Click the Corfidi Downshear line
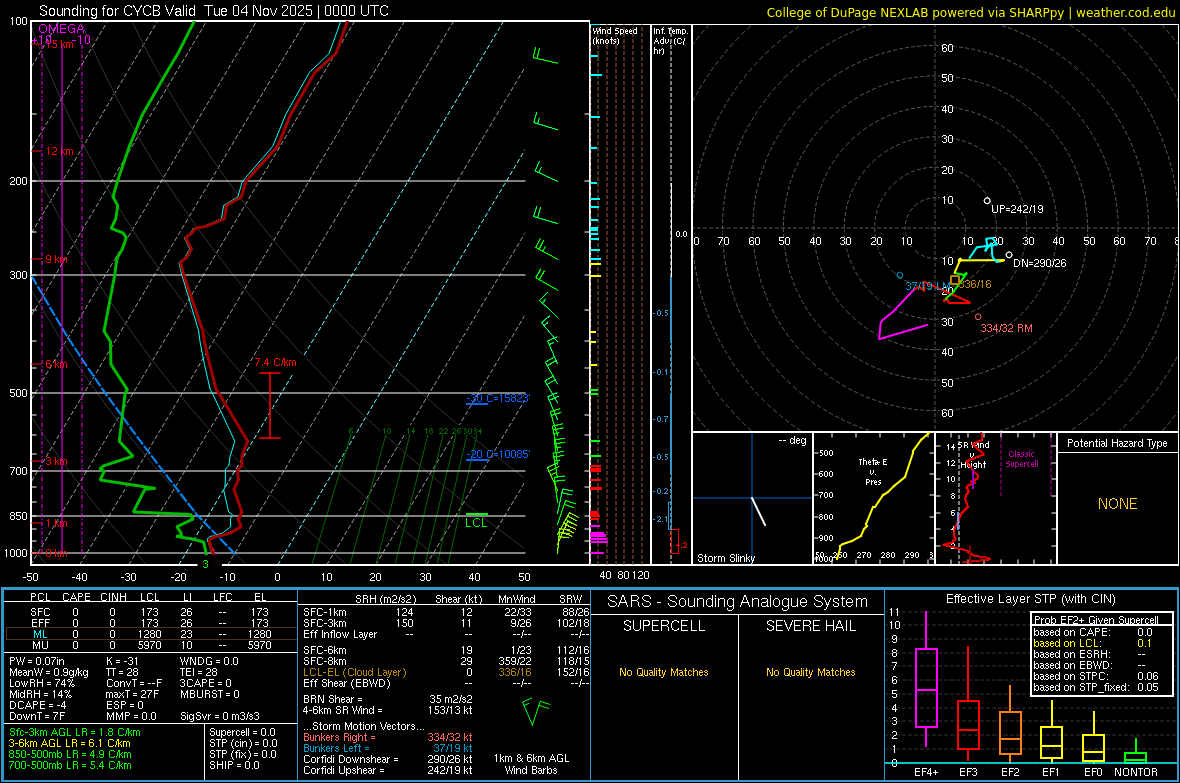The width and height of the screenshot is (1180, 783). [388, 759]
